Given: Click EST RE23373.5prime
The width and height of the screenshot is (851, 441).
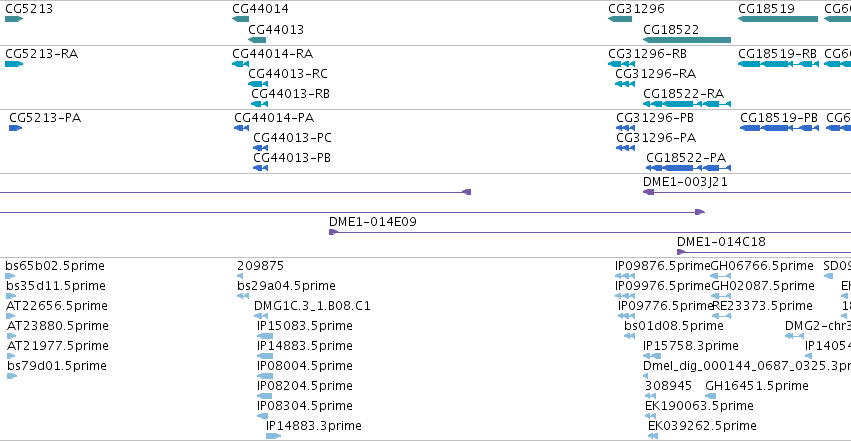Looking at the screenshot, I should point(762,306).
